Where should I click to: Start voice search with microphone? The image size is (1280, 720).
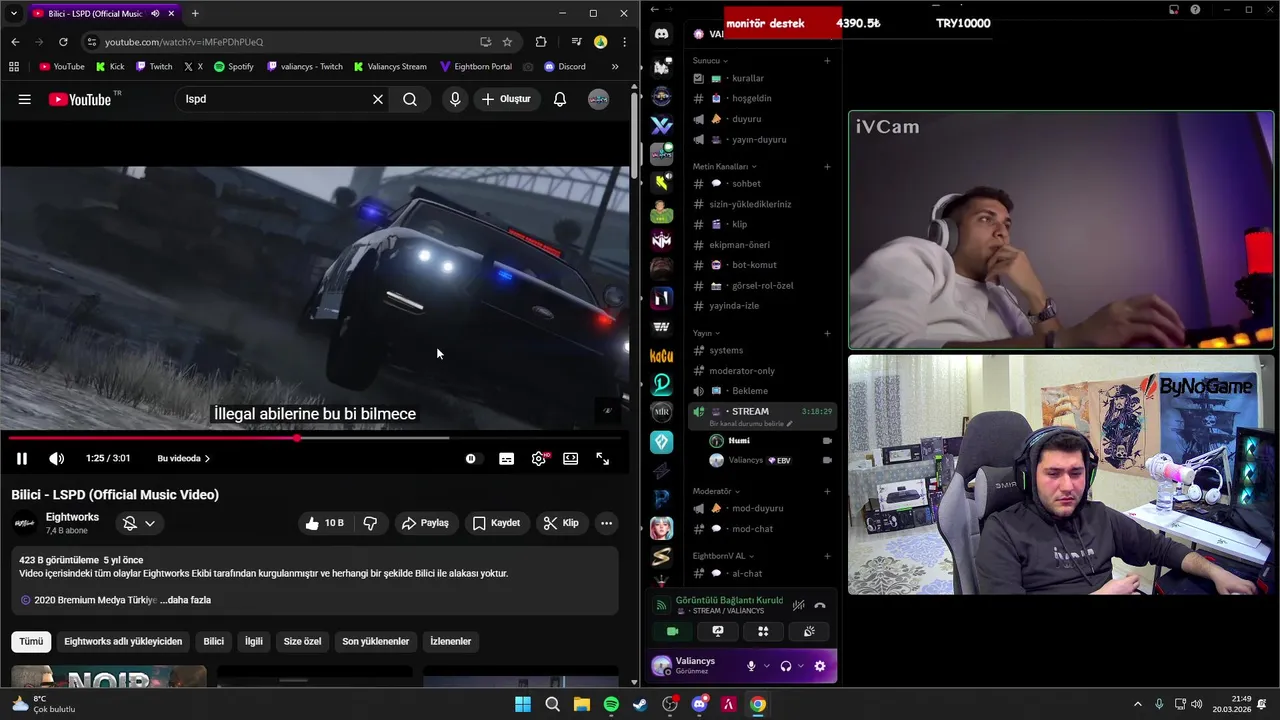pyautogui.click(x=455, y=99)
